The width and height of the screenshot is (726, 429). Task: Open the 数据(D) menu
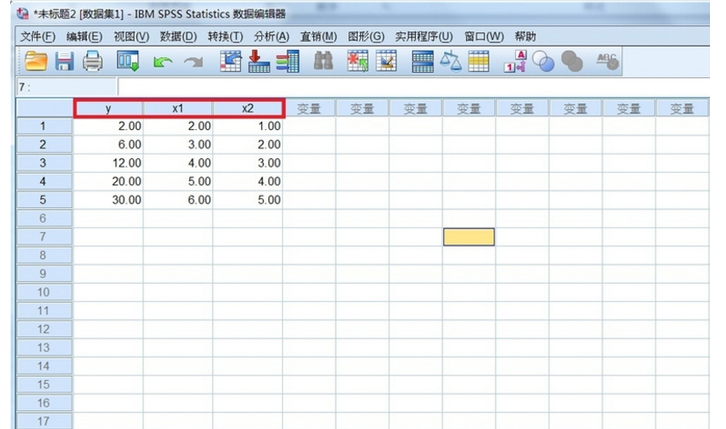178,37
